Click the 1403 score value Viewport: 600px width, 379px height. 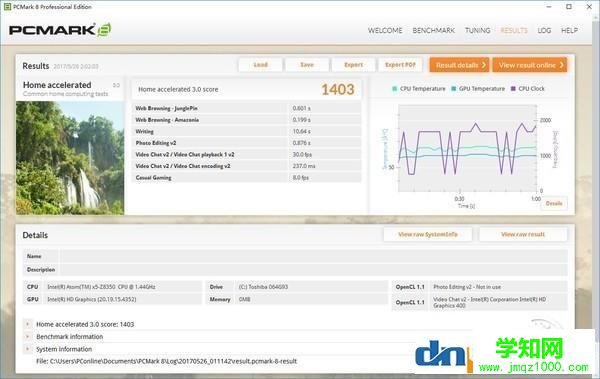tap(338, 90)
